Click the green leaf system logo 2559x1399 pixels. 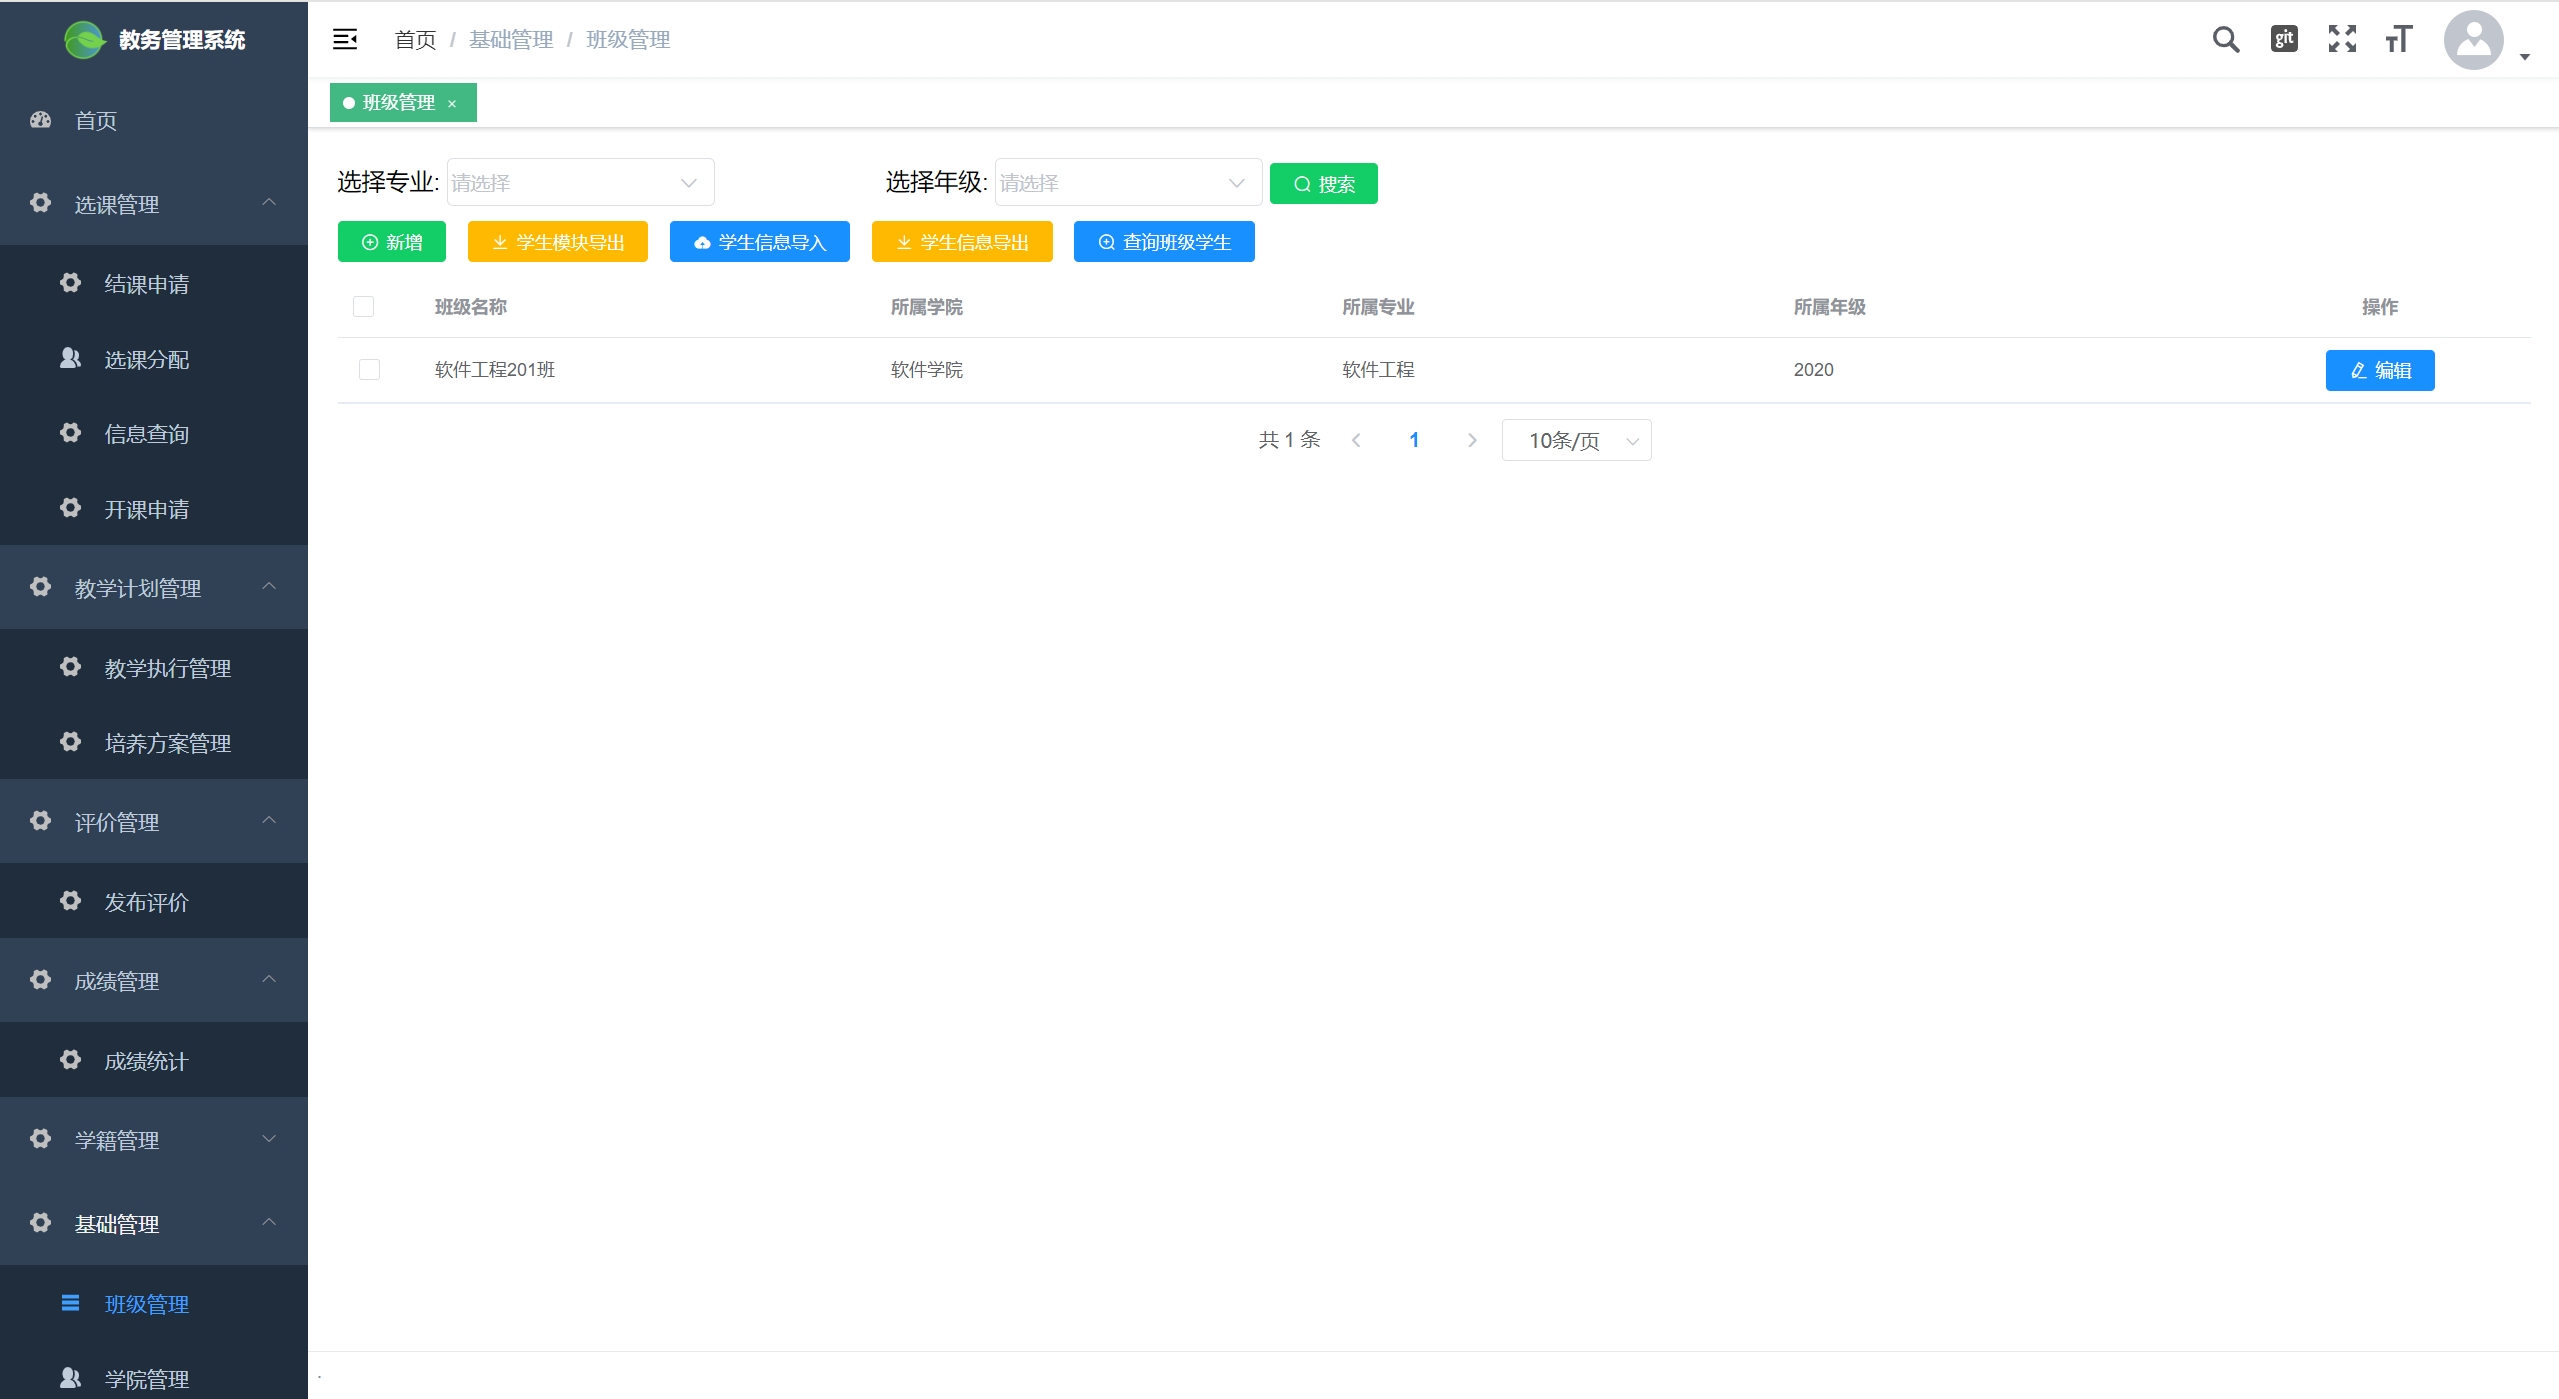tap(85, 40)
